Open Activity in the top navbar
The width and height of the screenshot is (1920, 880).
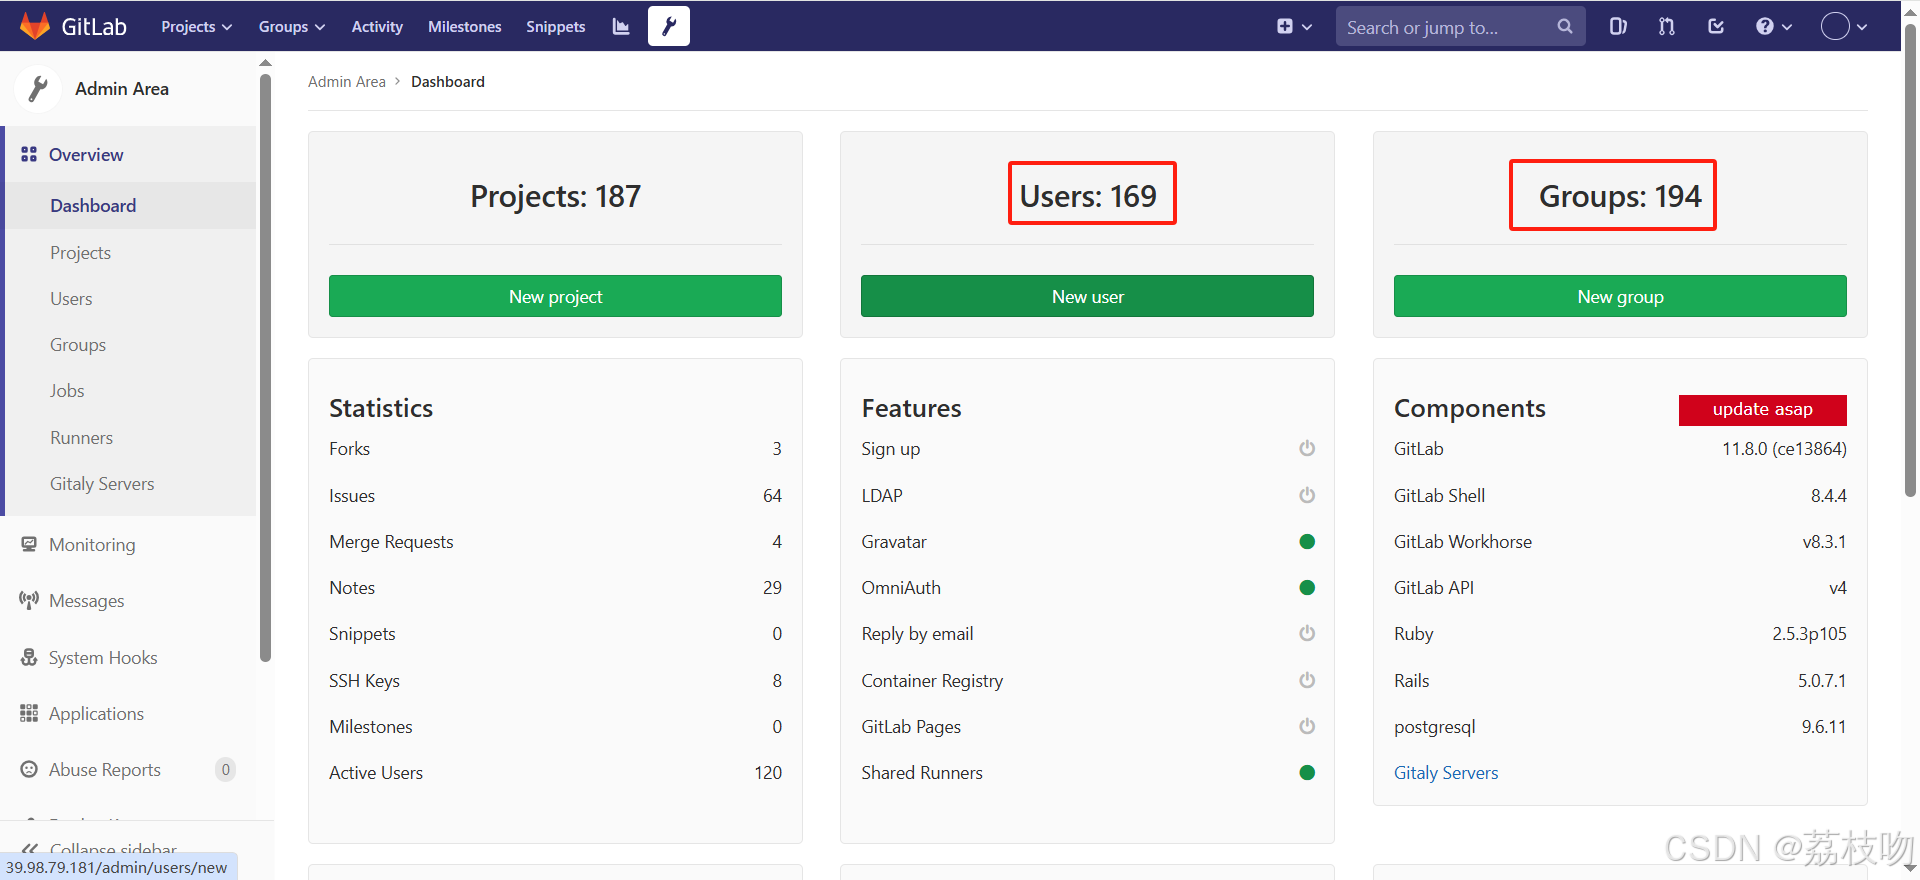tap(377, 27)
